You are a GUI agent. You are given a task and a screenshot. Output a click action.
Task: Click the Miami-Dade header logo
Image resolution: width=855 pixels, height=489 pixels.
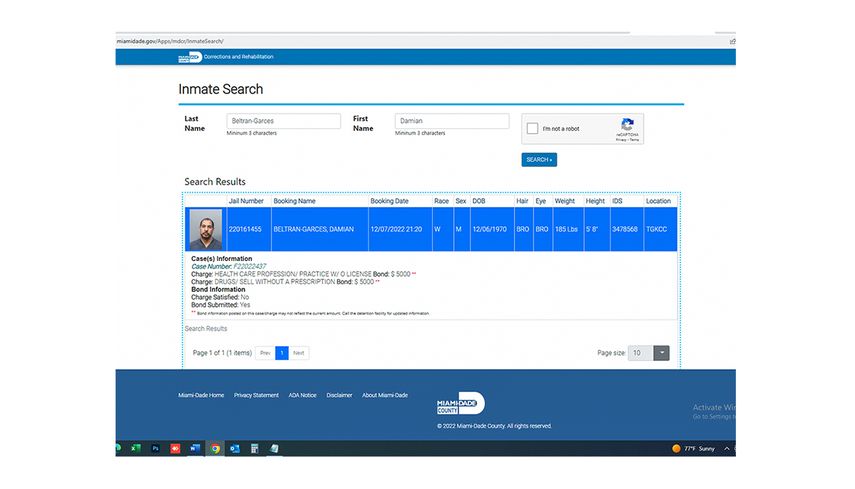point(190,57)
